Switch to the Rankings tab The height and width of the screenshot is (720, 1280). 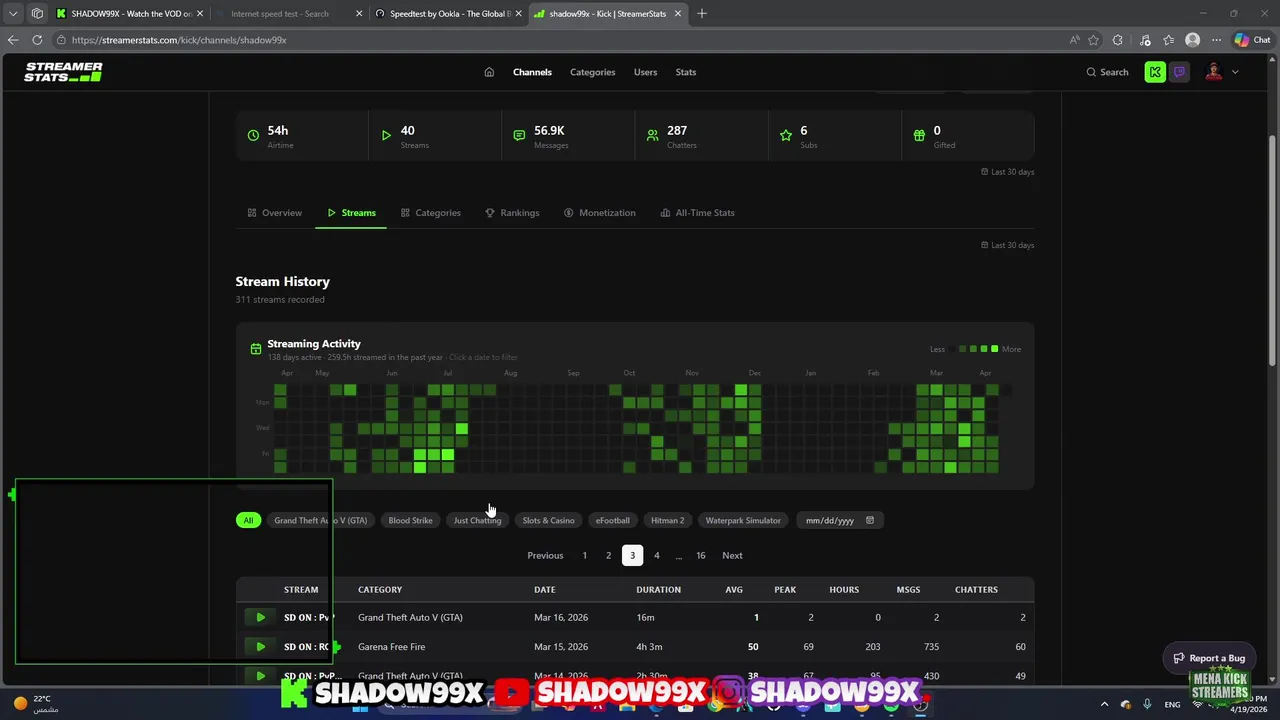point(512,213)
